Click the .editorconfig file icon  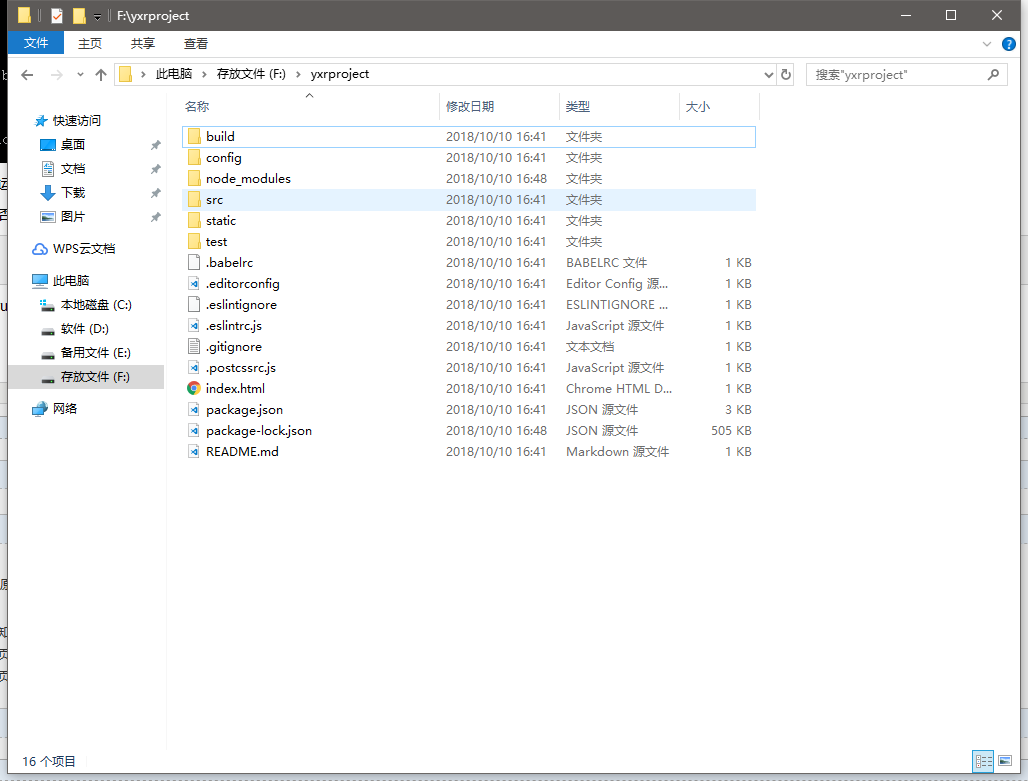click(194, 283)
